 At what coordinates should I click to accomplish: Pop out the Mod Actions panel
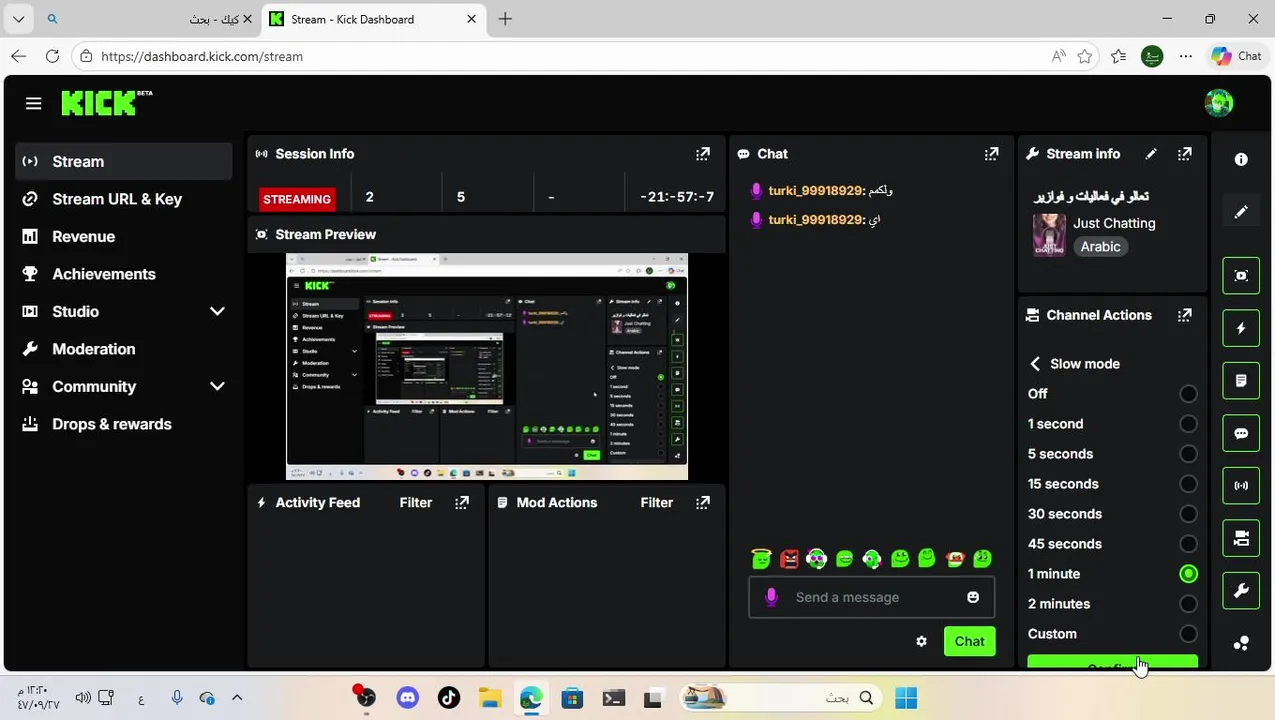coord(703,503)
